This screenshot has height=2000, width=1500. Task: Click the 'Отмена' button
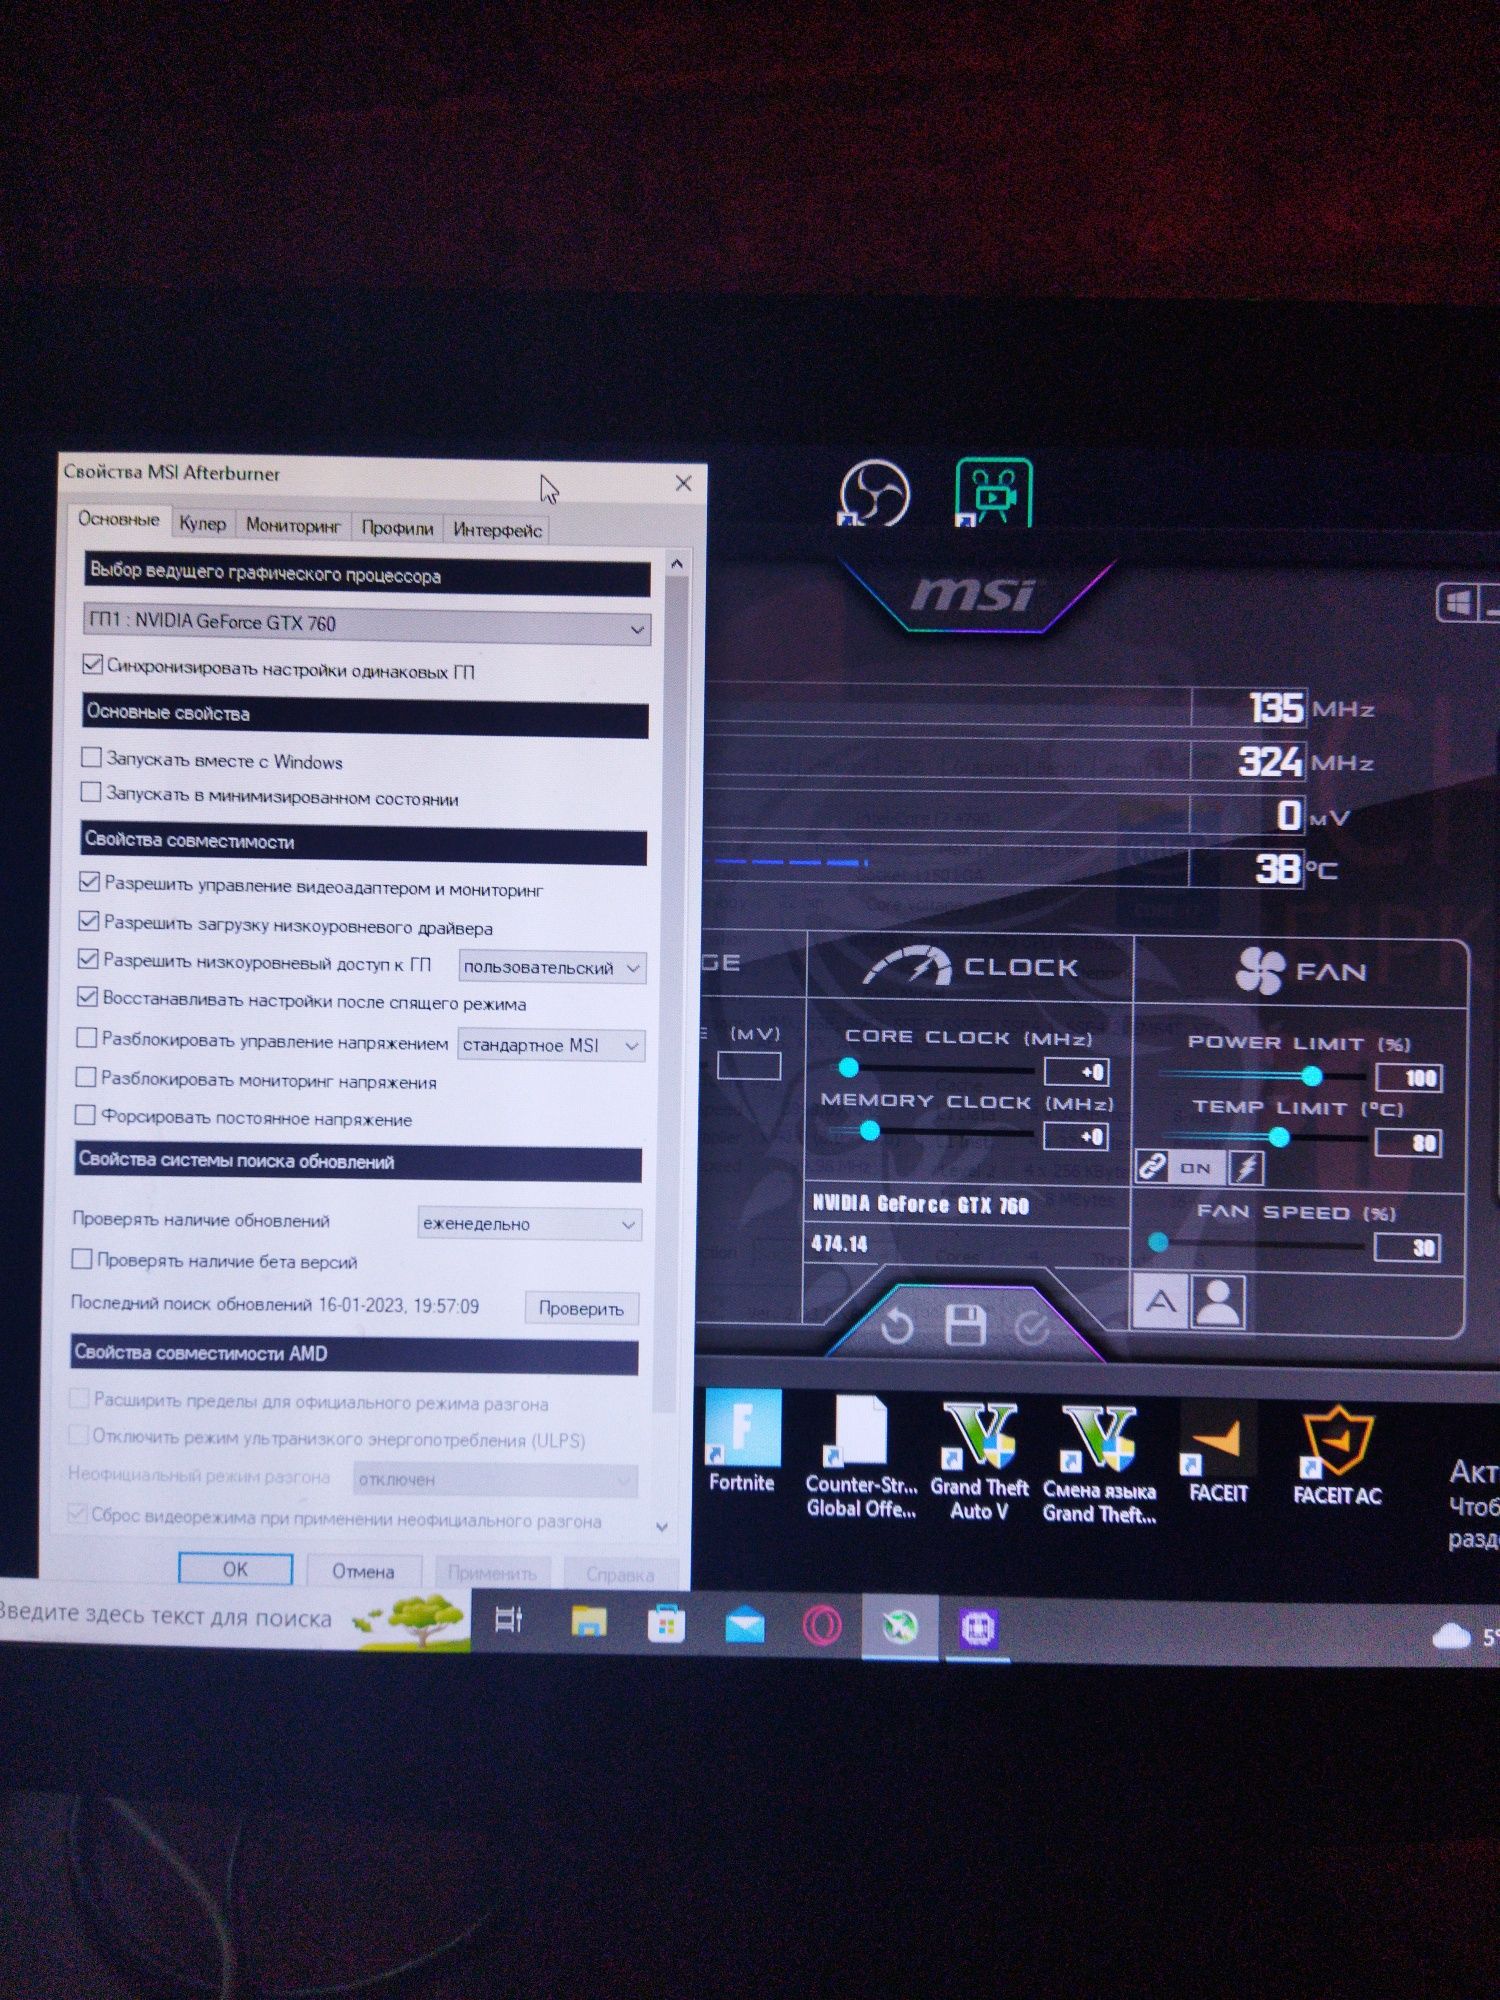(363, 1570)
